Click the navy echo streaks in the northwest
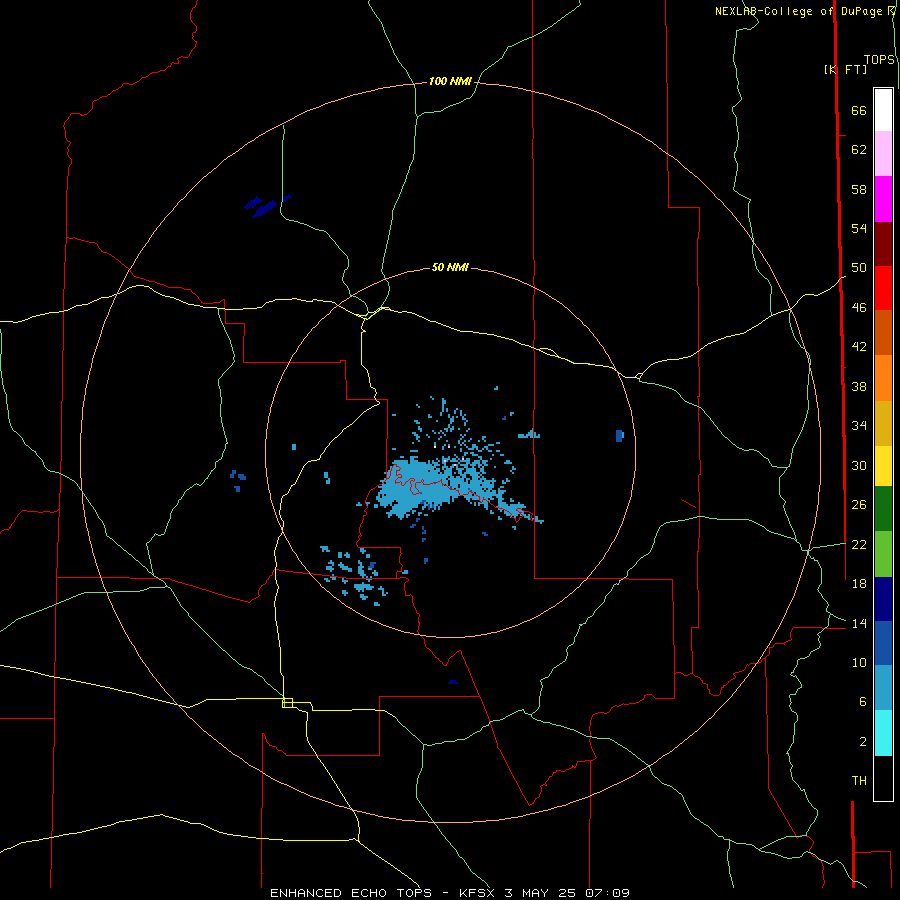The image size is (900, 900). 267,205
